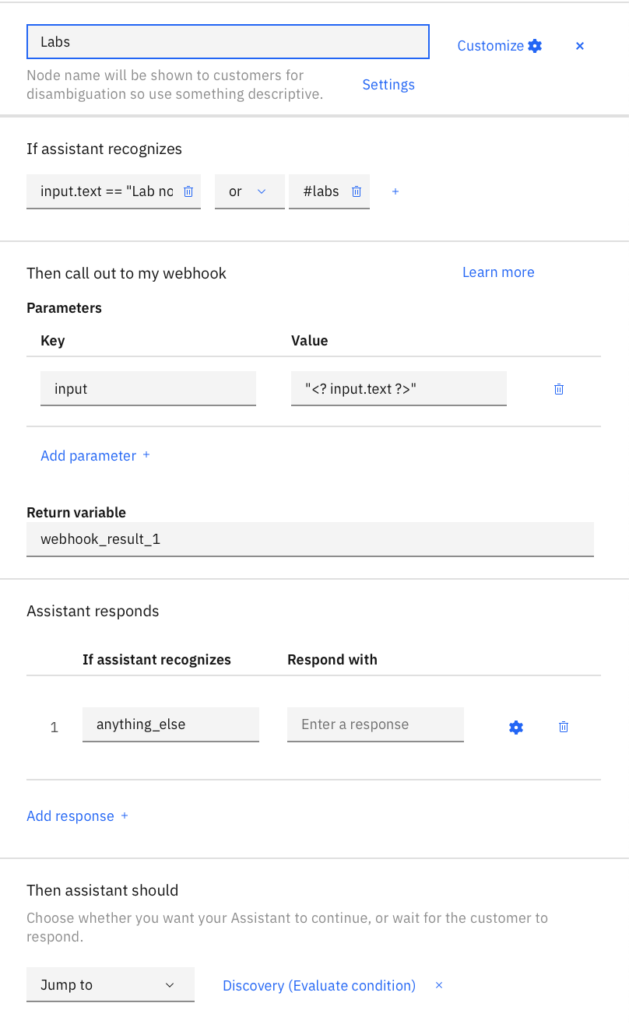
Task: Close the node editor panel
Action: point(579,45)
